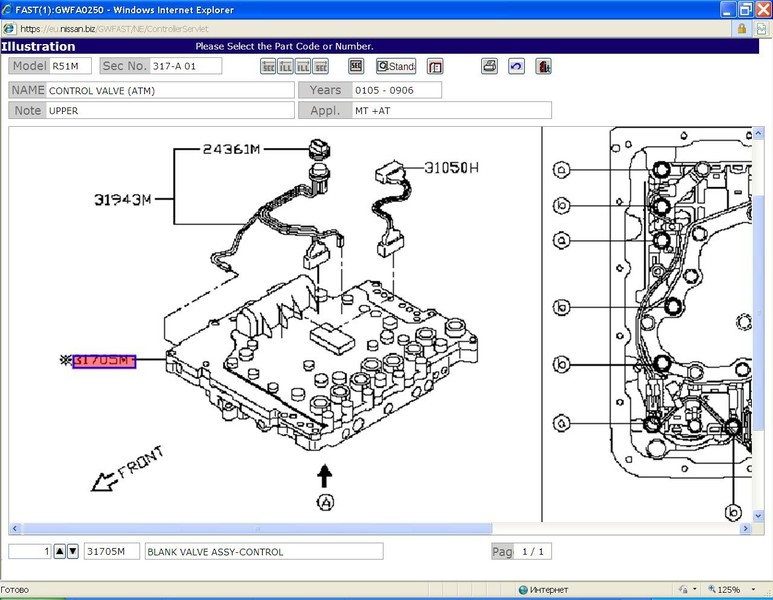Select highlighted part code 31705M in diagram
The height and width of the screenshot is (600, 773).
(x=103, y=360)
